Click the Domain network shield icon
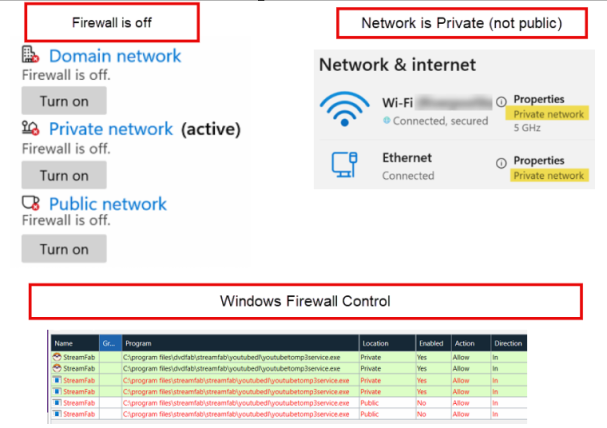This screenshot has width=607, height=428. 30,56
